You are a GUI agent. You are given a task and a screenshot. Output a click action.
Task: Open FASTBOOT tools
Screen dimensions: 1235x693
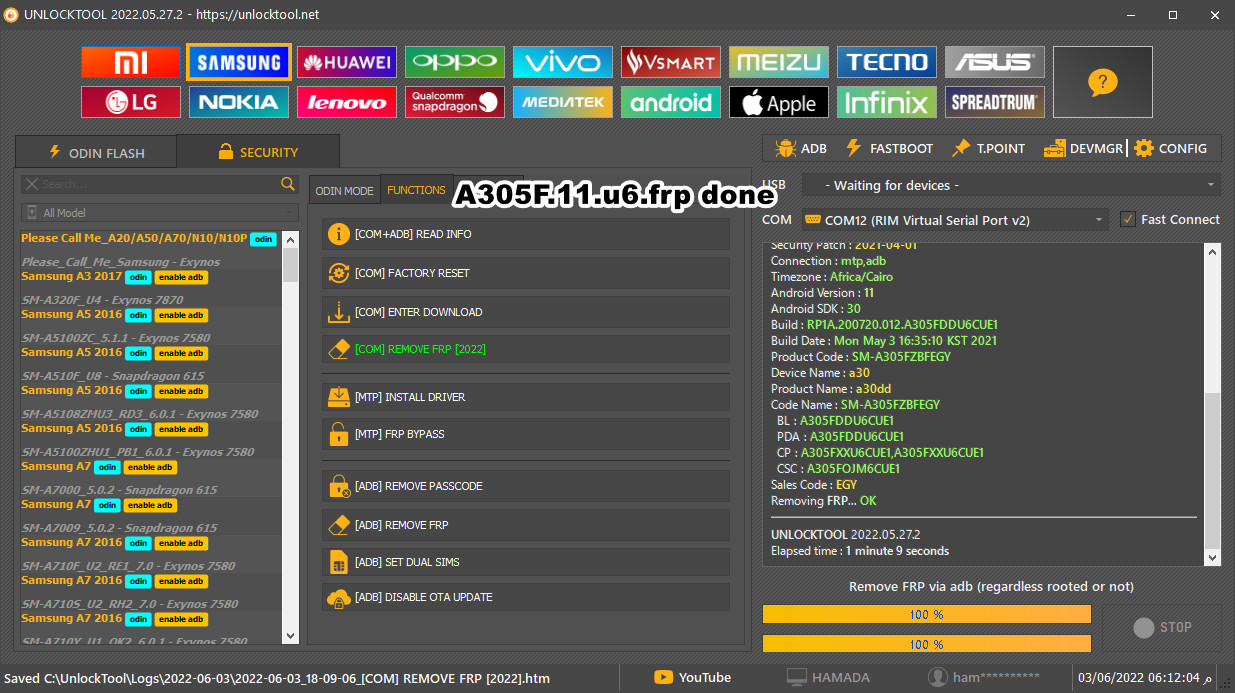(x=889, y=148)
